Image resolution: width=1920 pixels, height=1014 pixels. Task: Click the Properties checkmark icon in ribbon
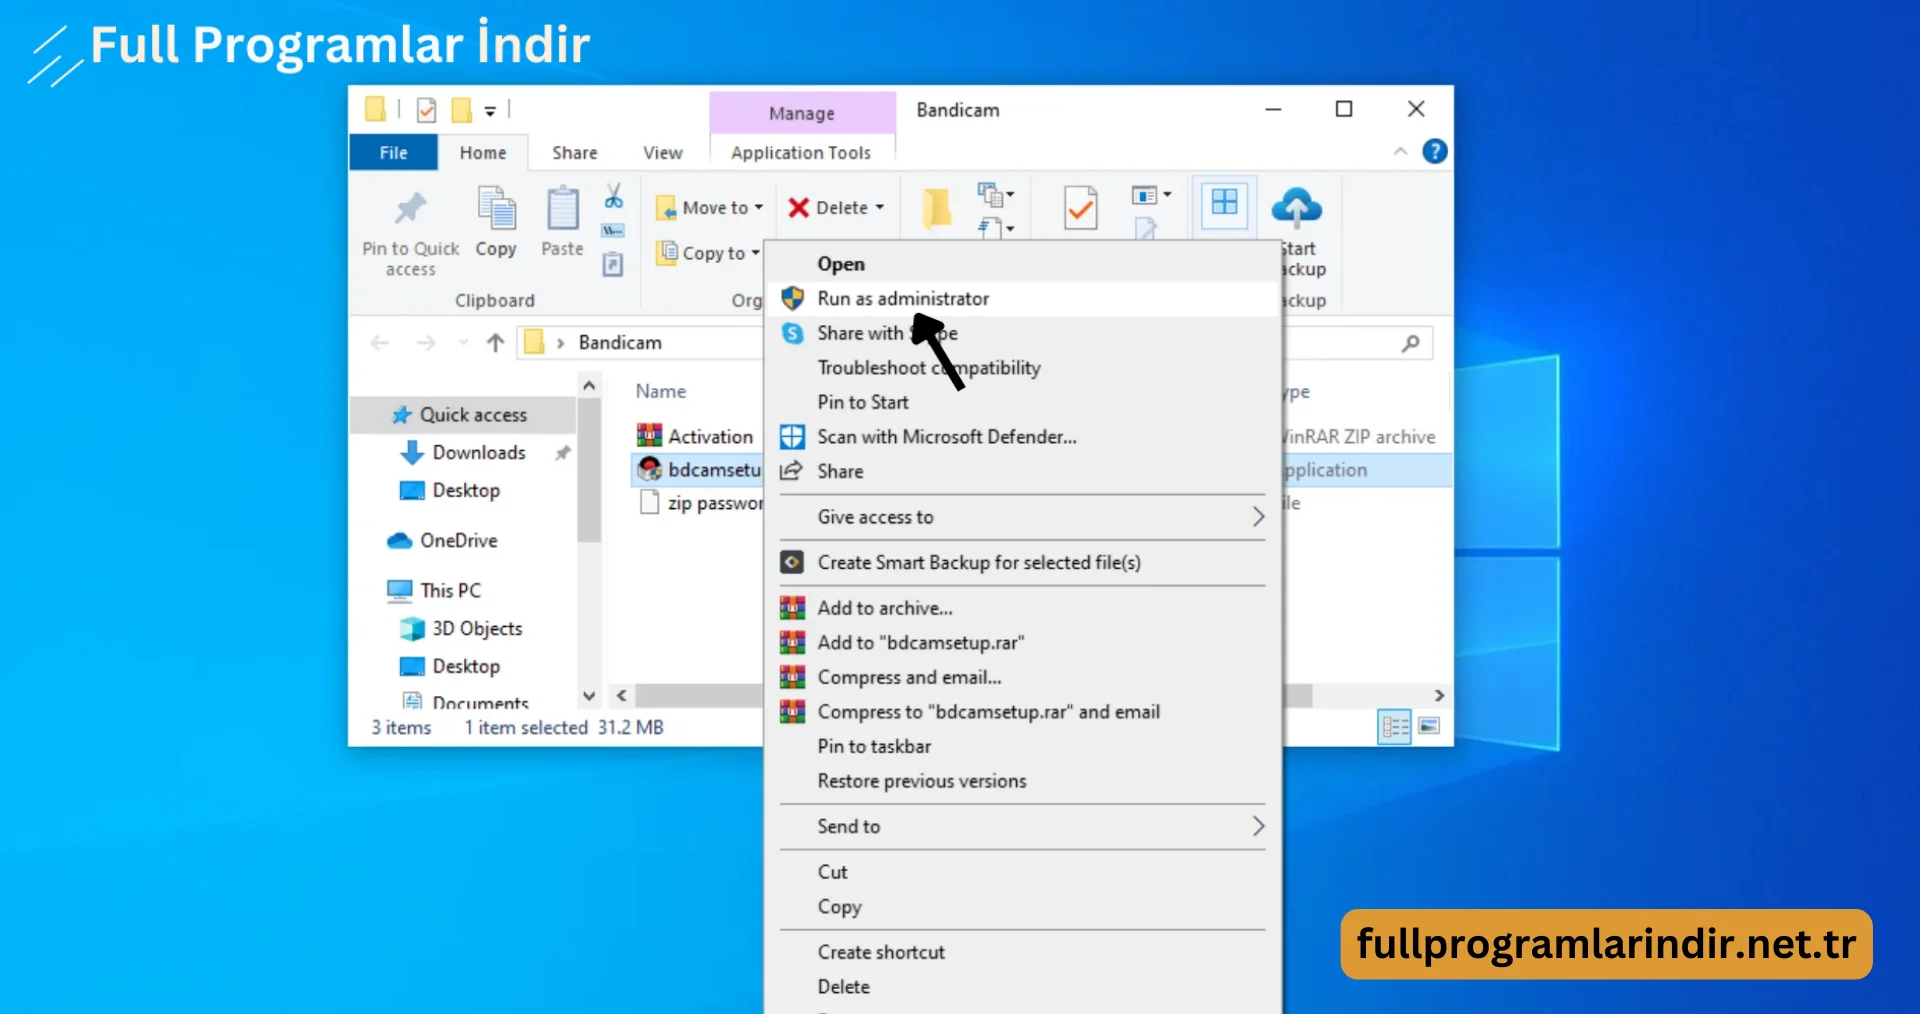point(1080,208)
